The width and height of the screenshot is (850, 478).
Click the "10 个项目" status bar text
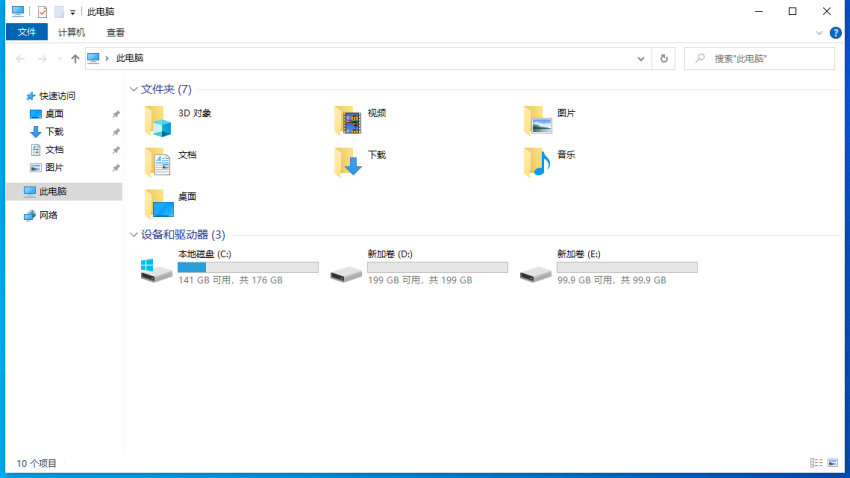(x=36, y=463)
